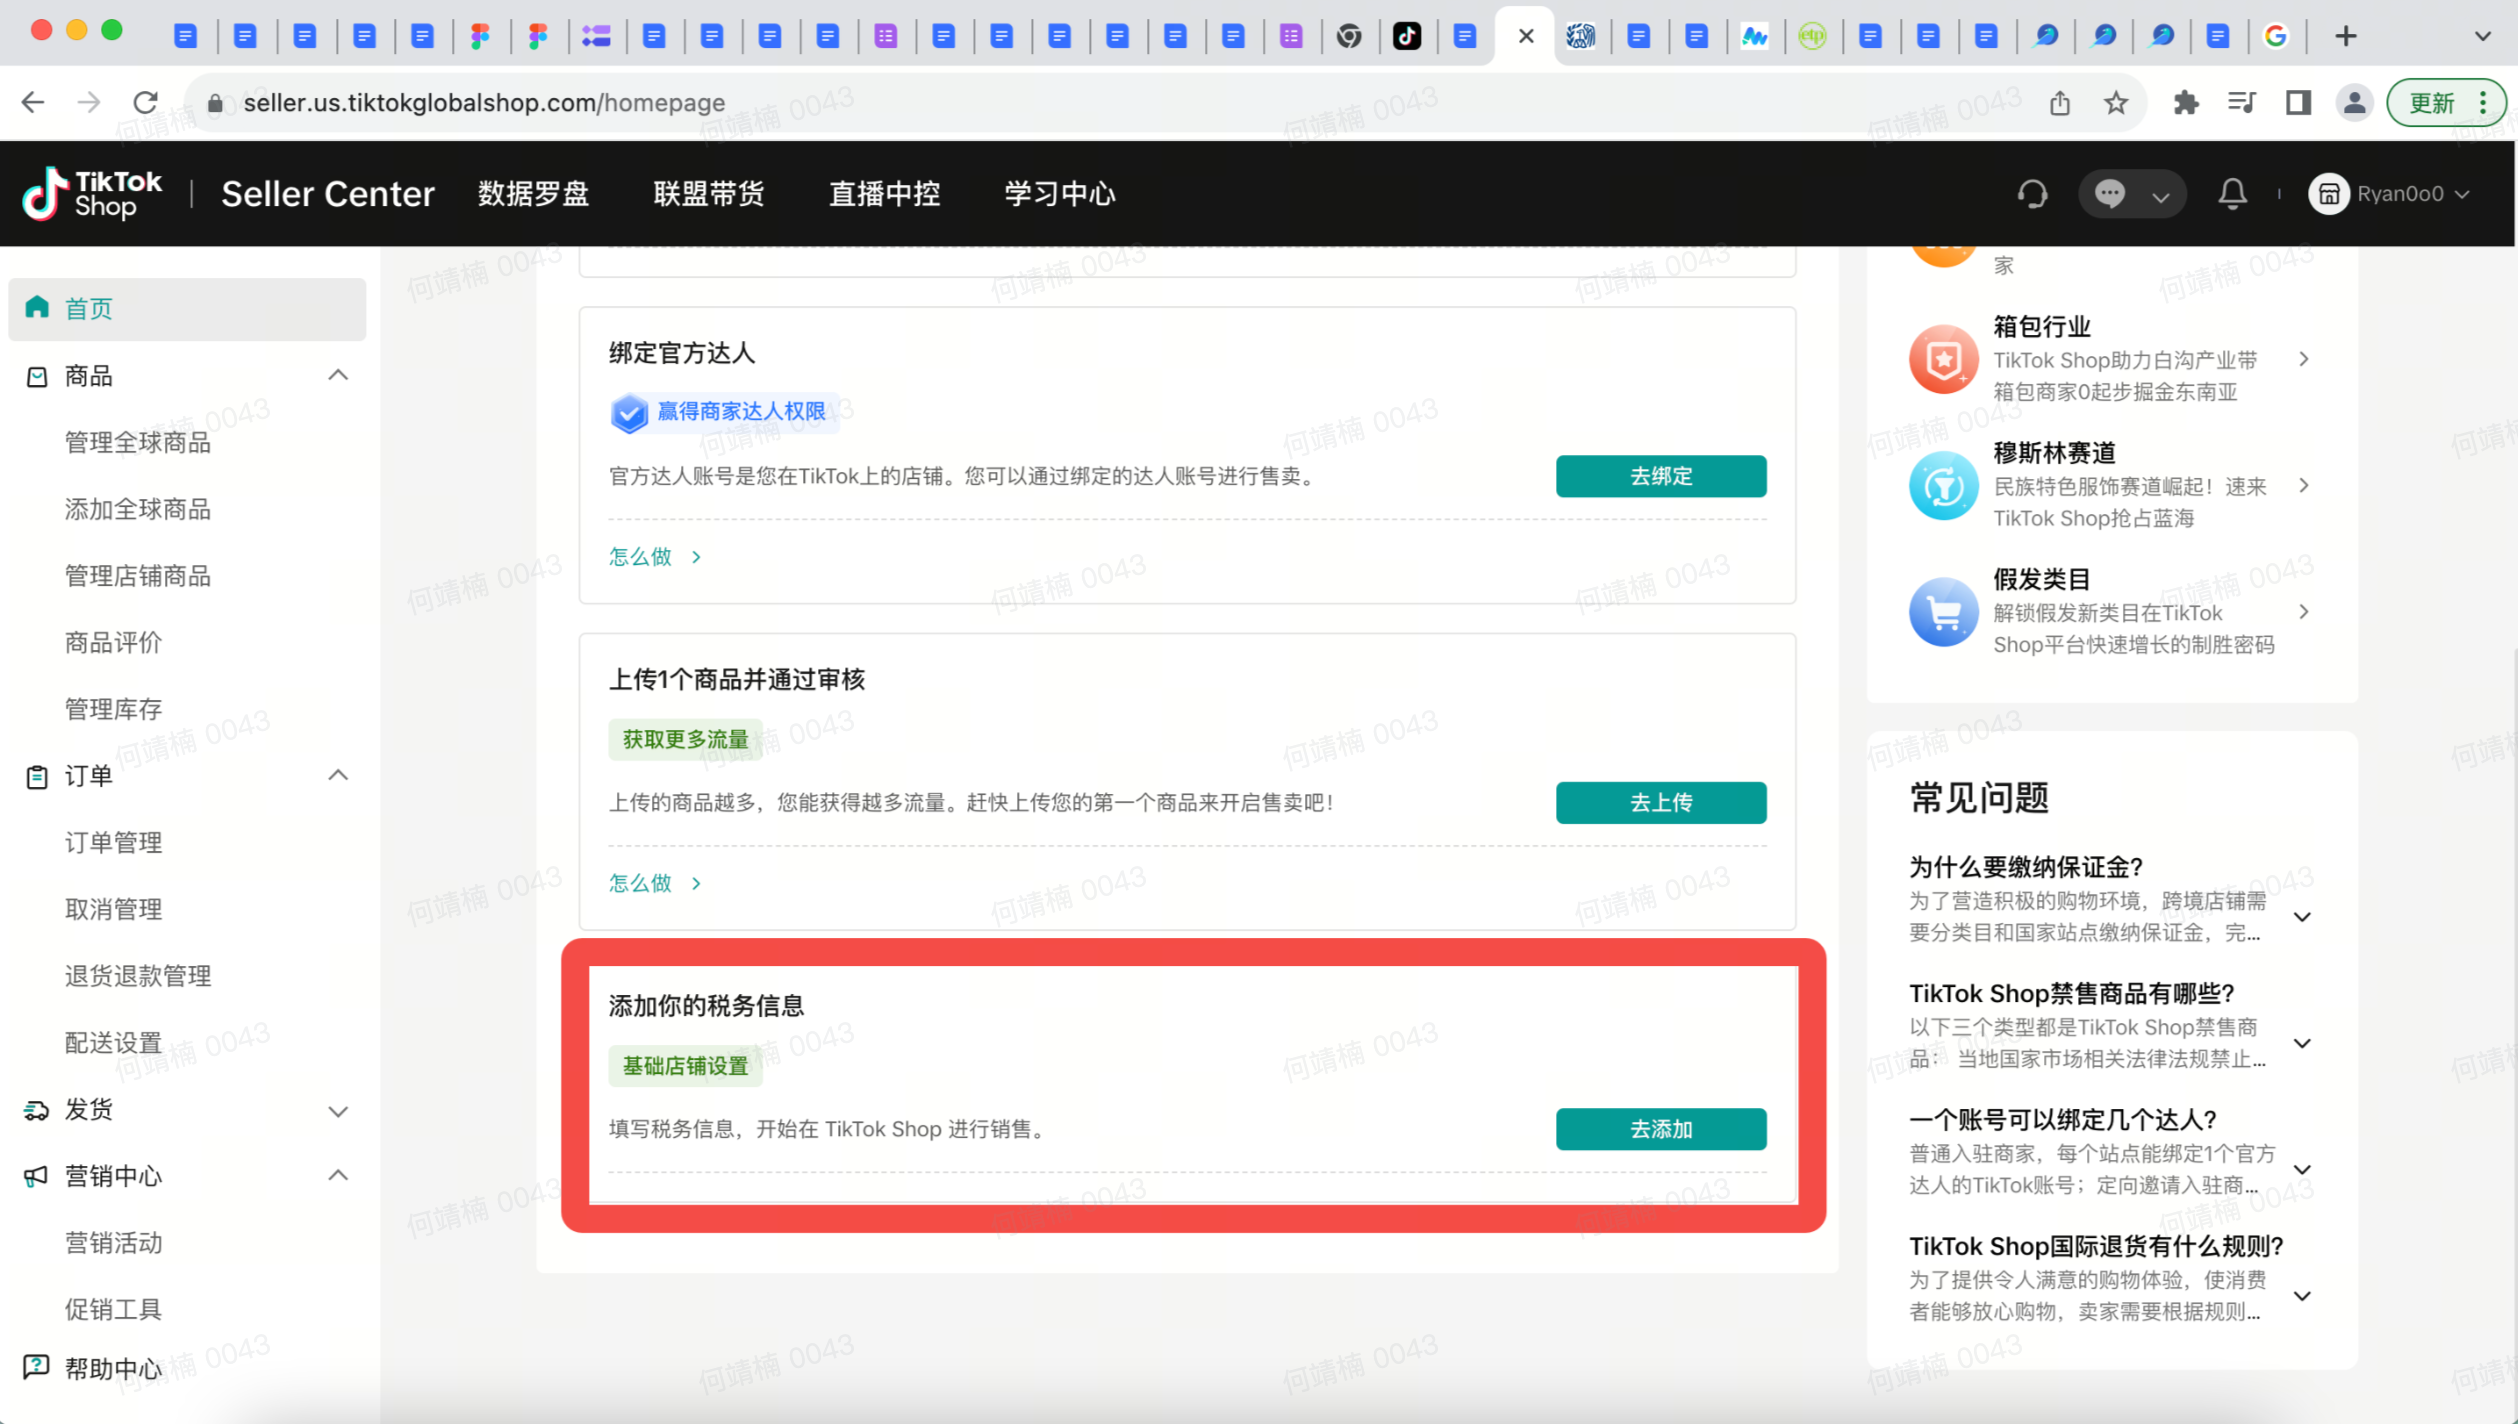The width and height of the screenshot is (2518, 1424).
Task: Open 退货退款管理 in the sidebar
Action: [138, 976]
